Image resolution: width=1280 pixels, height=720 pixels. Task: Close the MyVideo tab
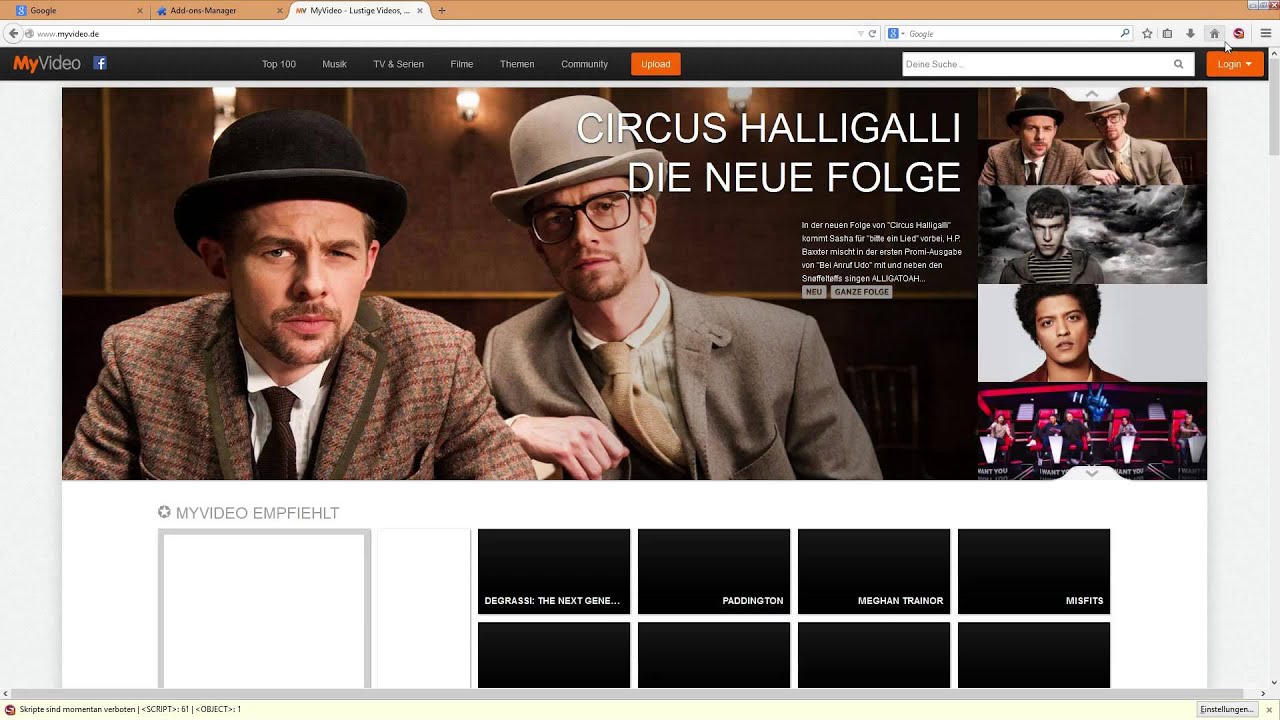click(420, 10)
